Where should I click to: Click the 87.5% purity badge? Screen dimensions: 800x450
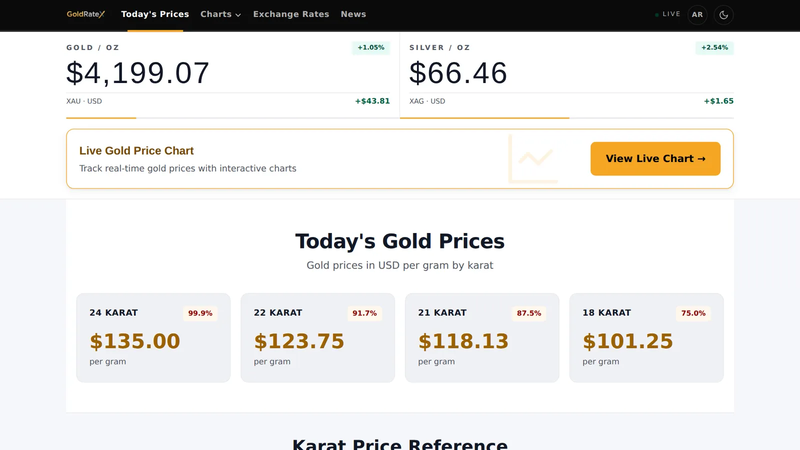529,313
